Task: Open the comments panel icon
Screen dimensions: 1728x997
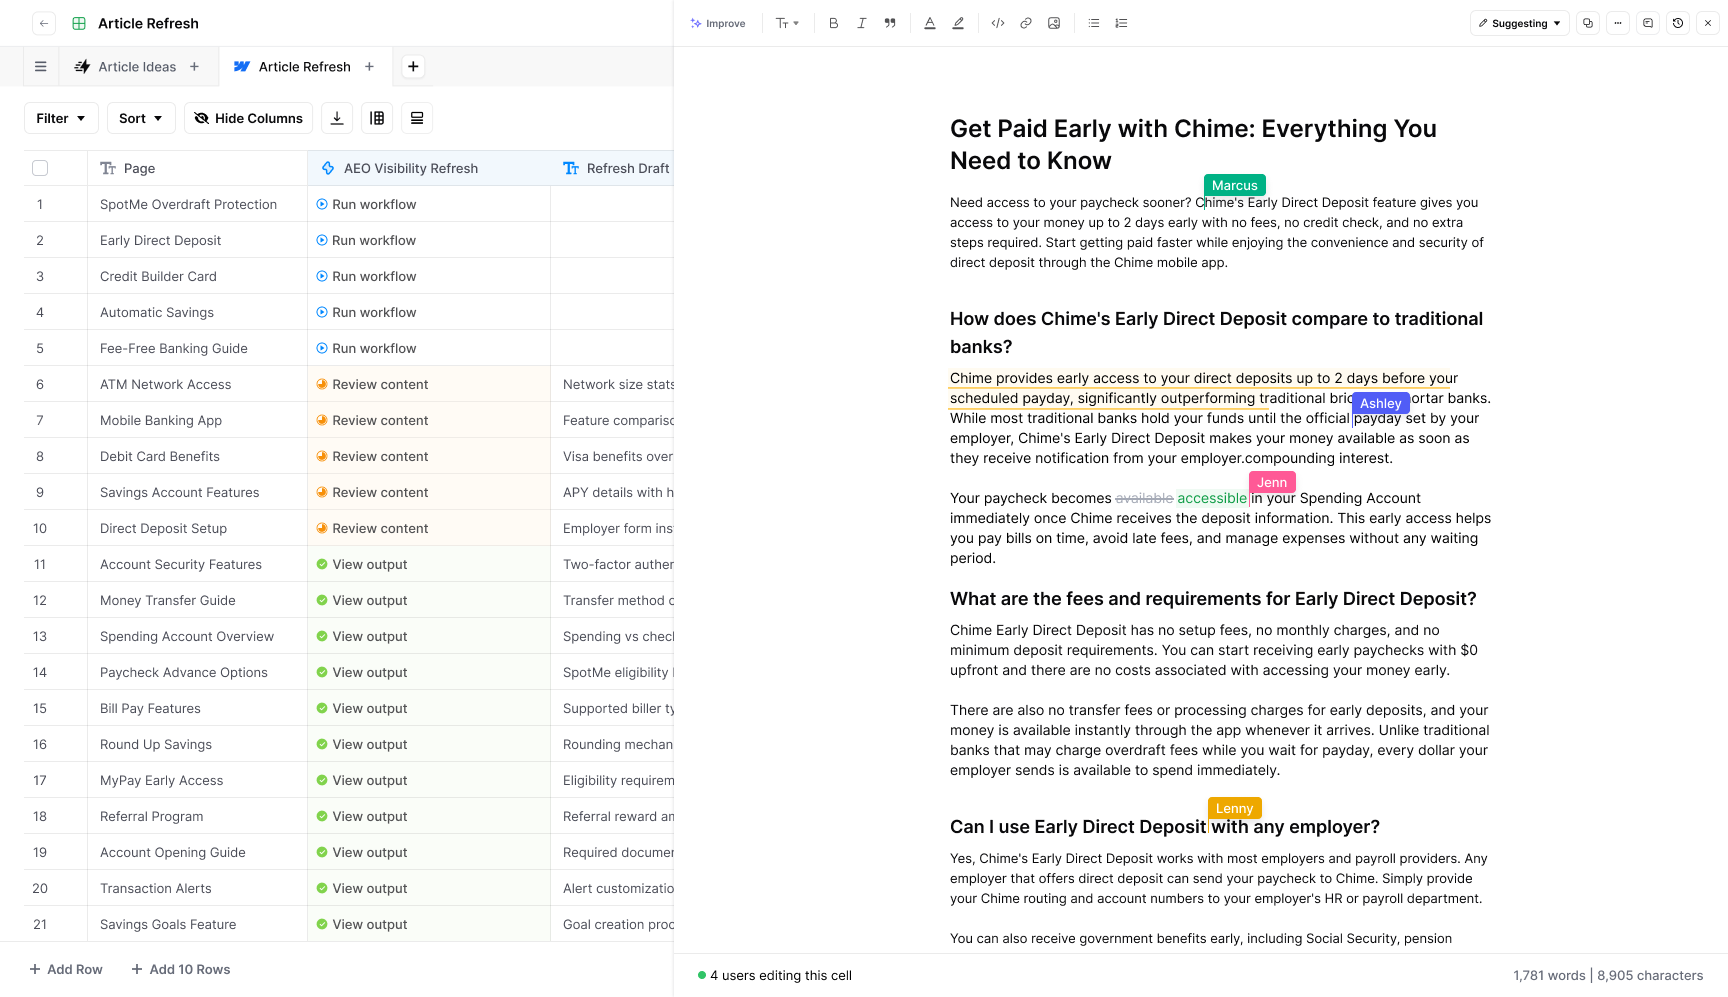Action: click(1648, 22)
